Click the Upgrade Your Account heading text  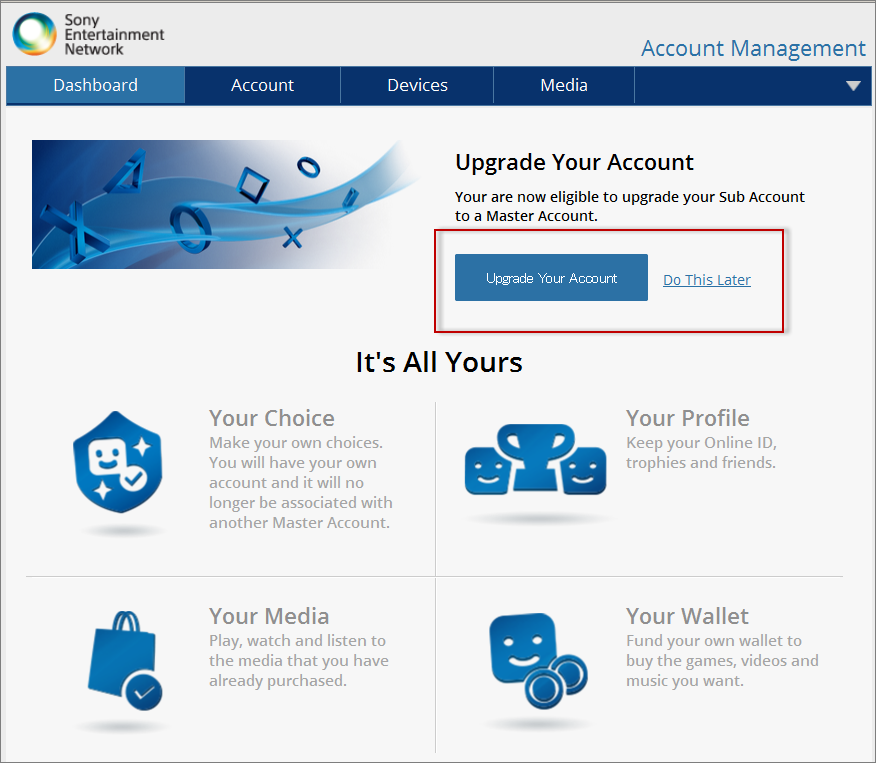point(574,163)
